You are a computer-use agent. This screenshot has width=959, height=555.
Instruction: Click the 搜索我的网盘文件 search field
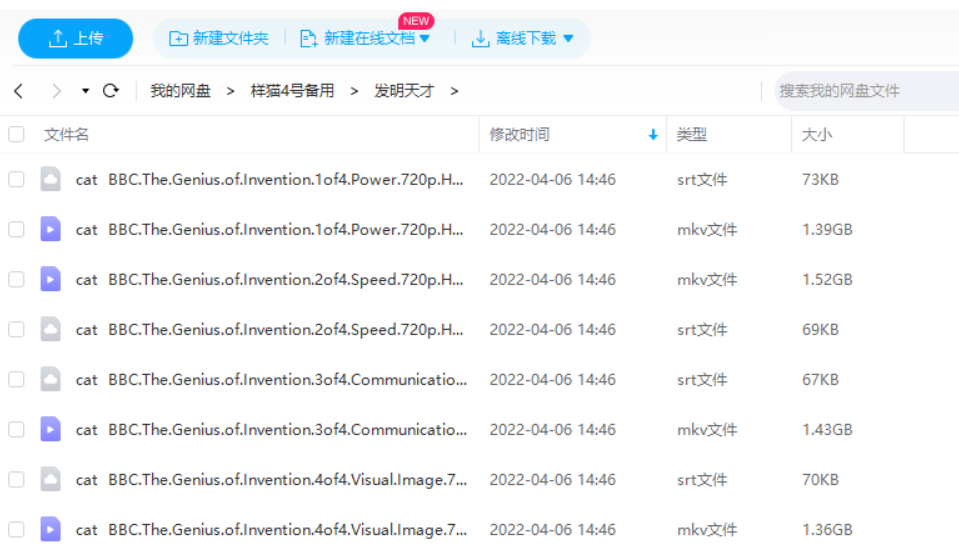pyautogui.click(x=860, y=91)
